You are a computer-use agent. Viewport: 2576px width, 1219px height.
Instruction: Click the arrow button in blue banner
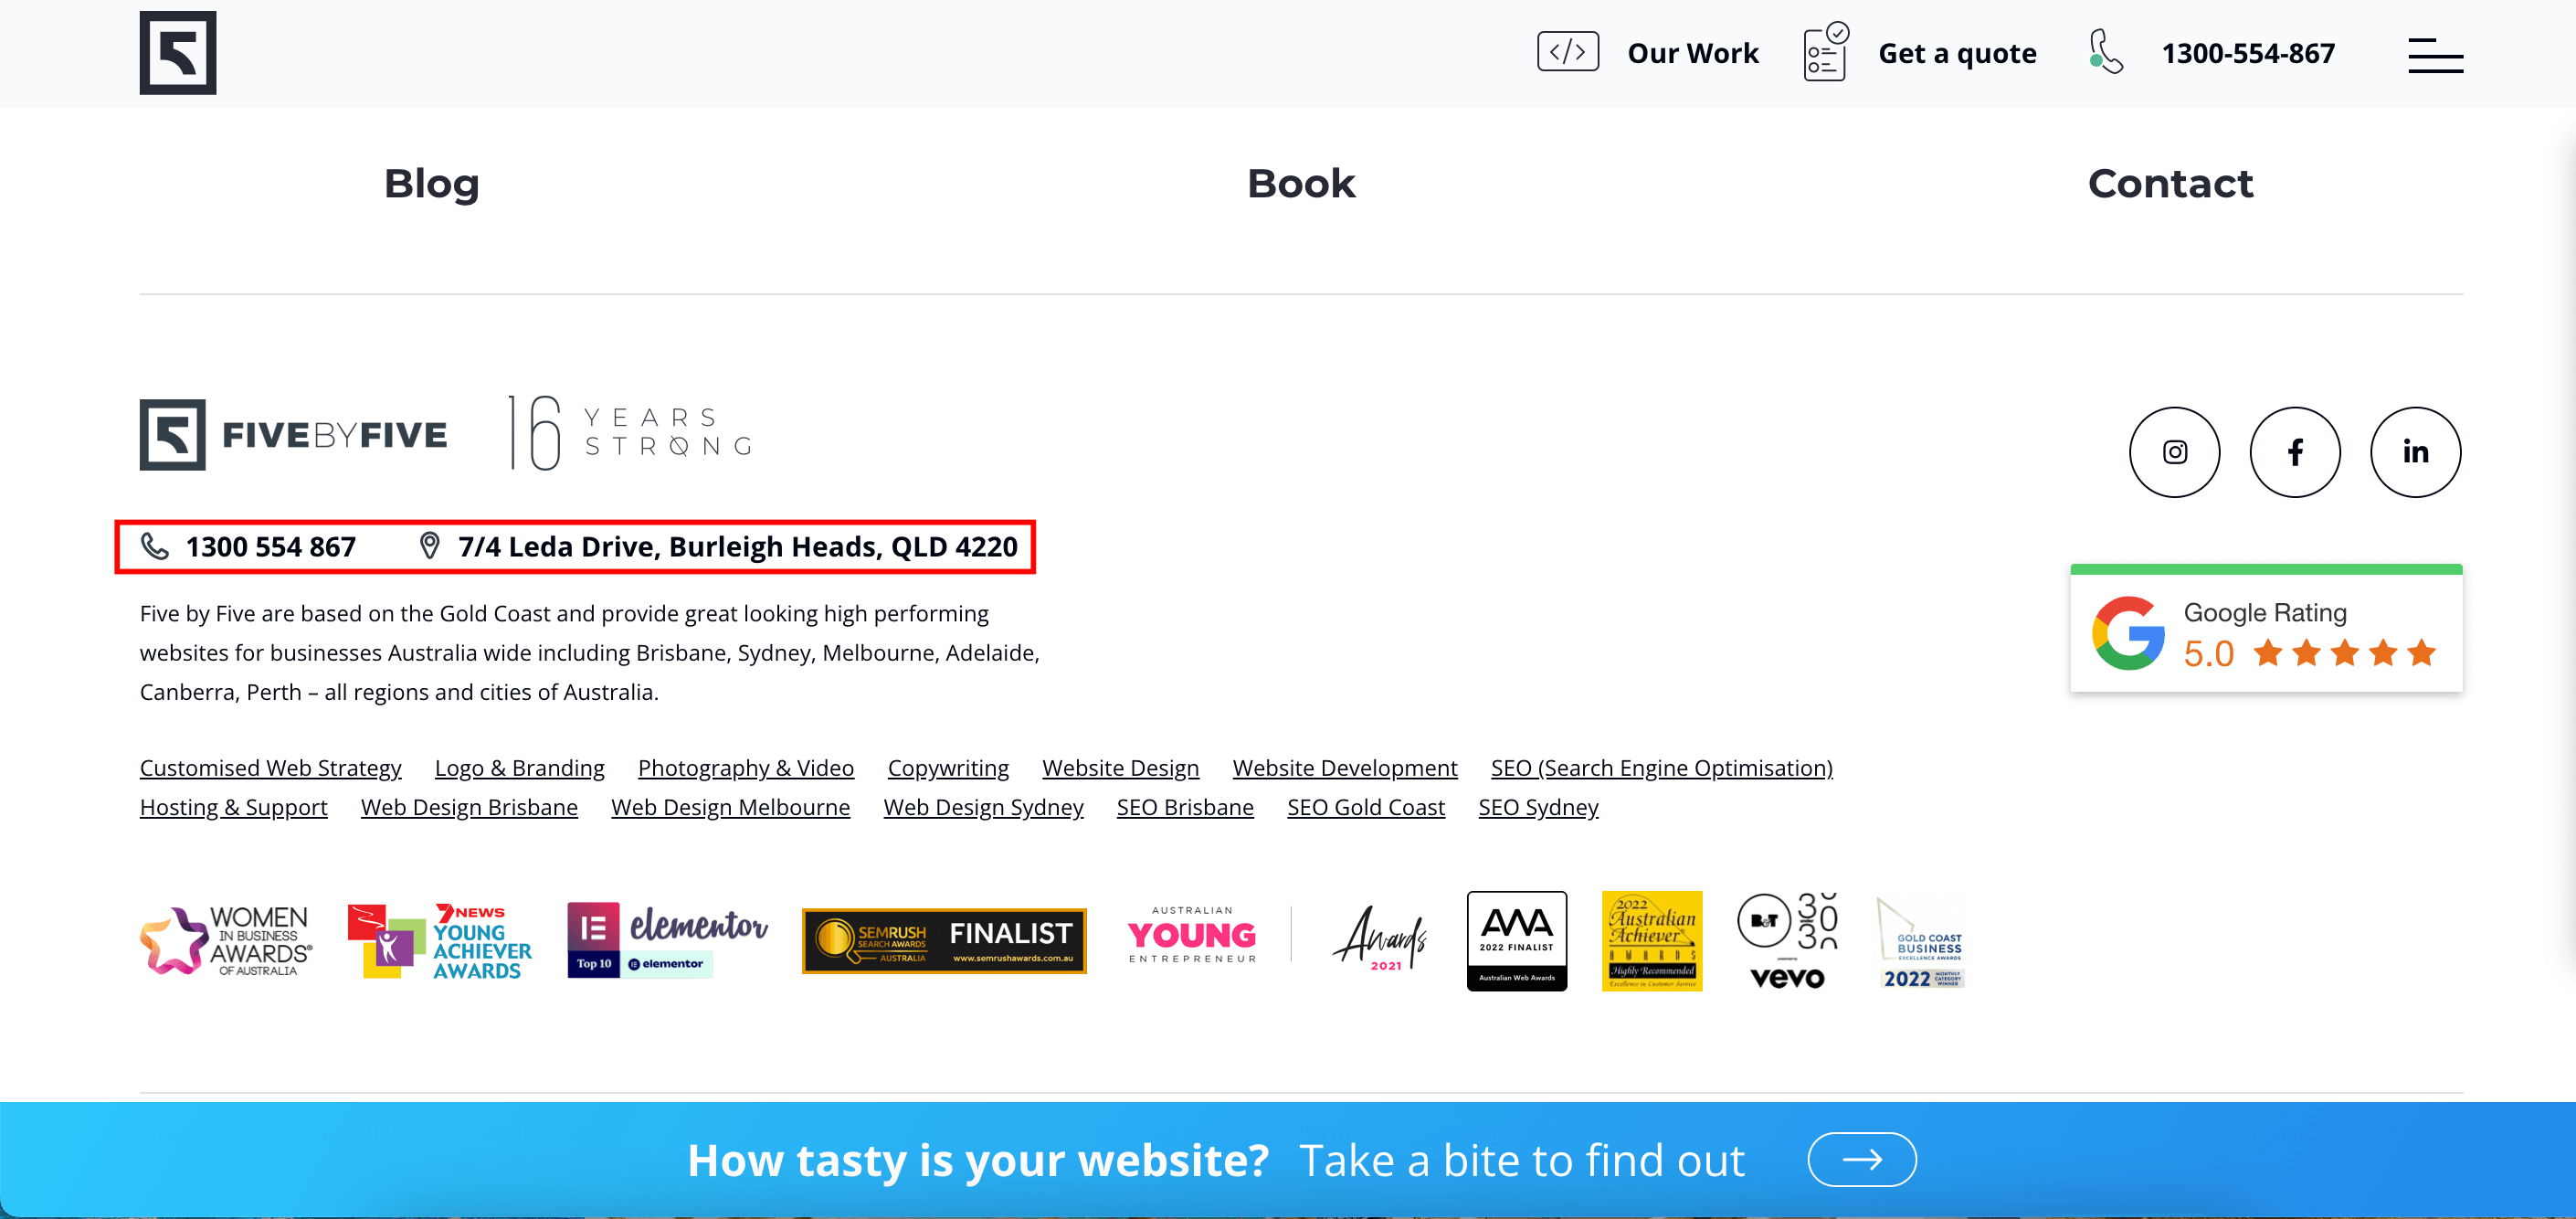coord(1861,1159)
